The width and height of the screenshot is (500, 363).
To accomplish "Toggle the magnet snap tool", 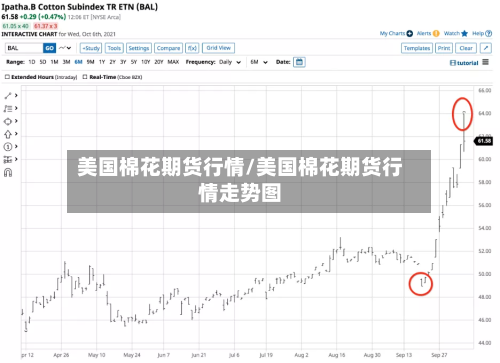I will click(x=8, y=173).
